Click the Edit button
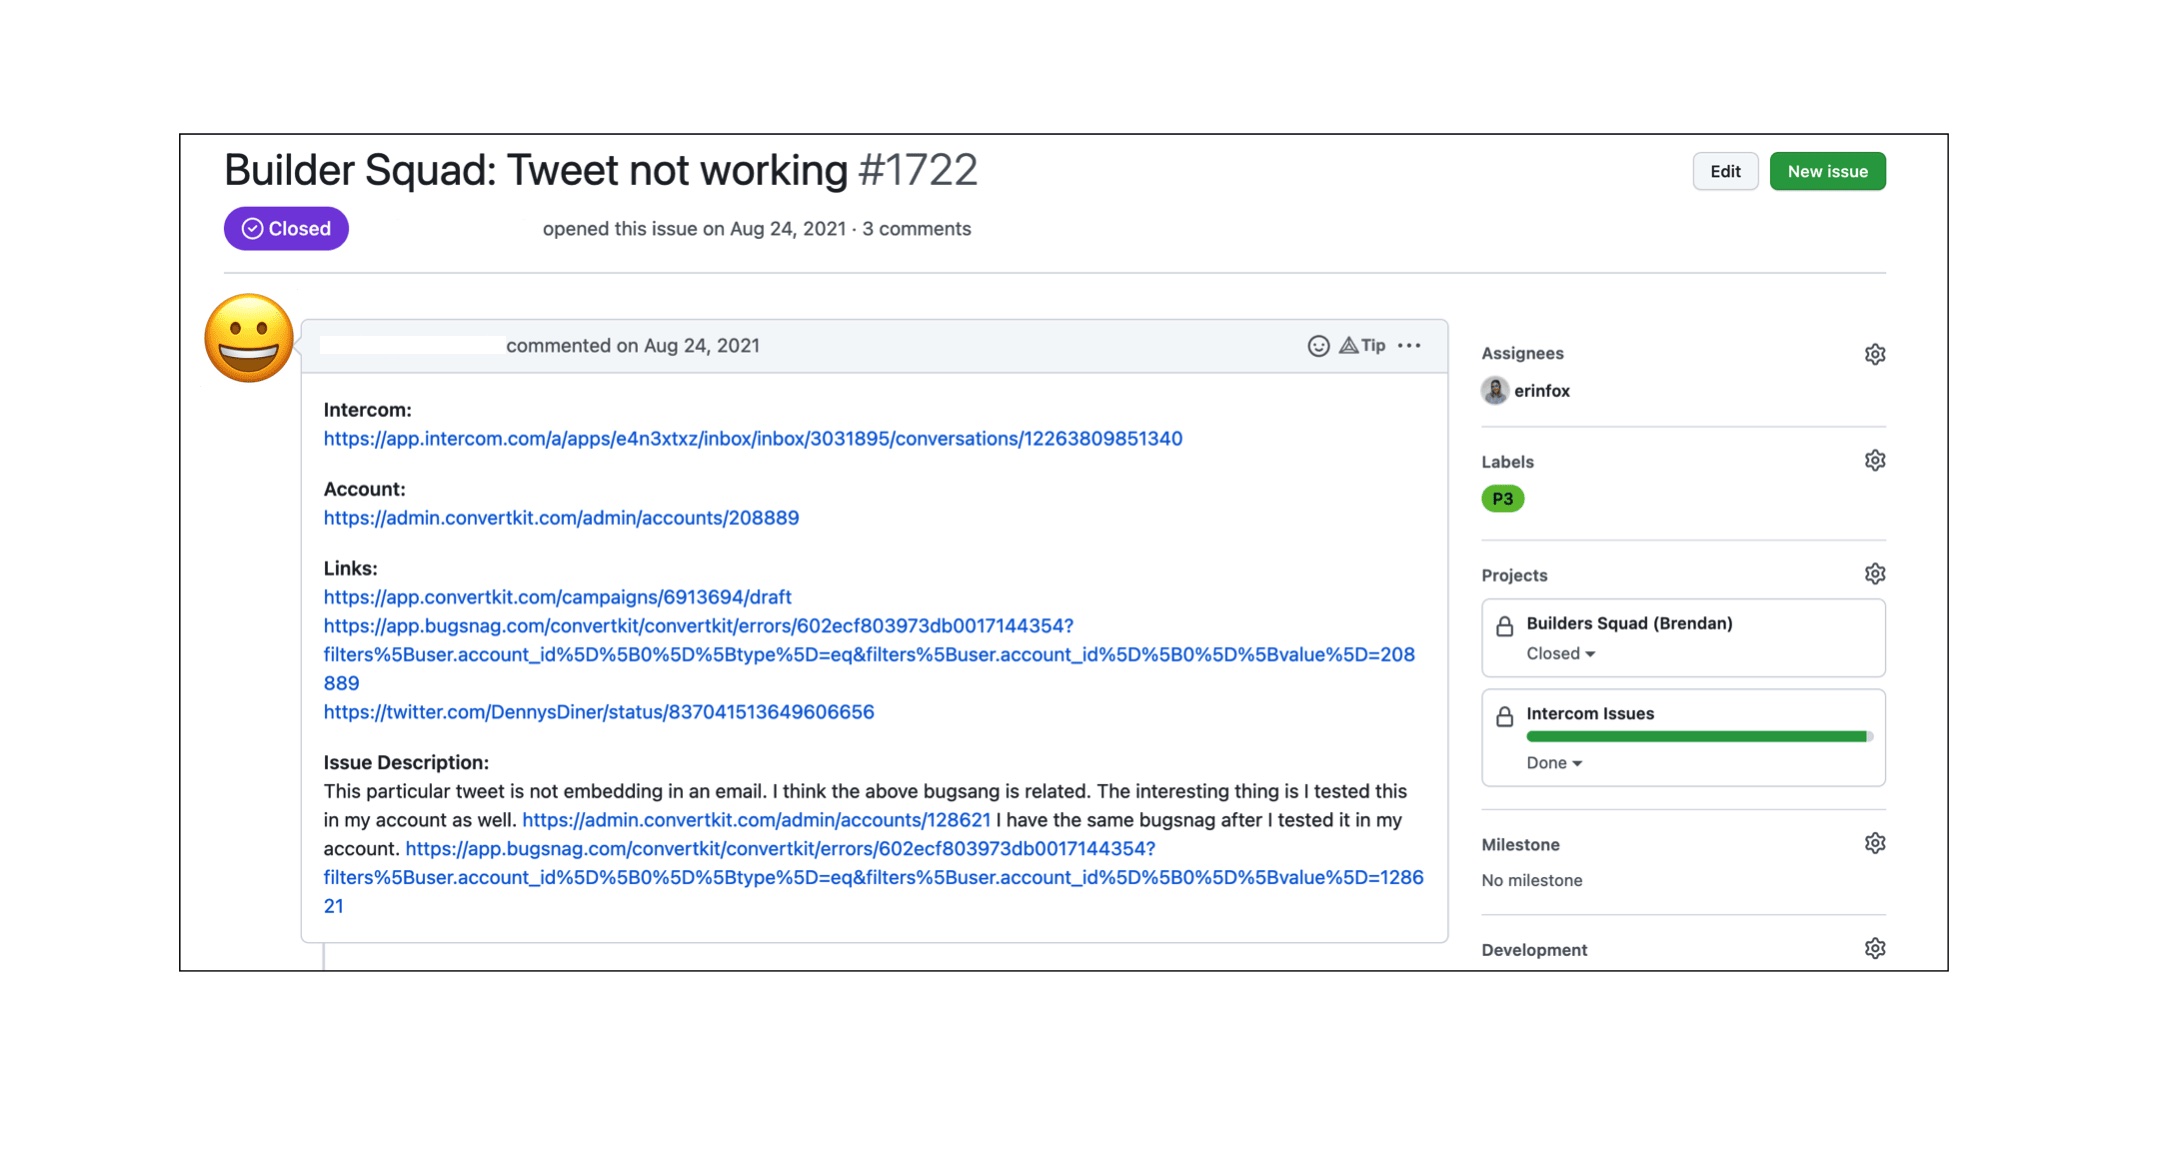The width and height of the screenshot is (2182, 1162). pos(1726,172)
